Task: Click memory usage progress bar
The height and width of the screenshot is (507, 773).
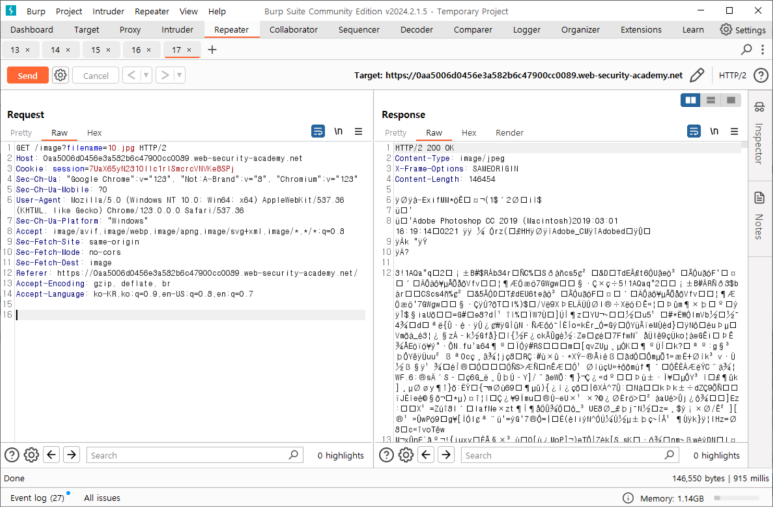Action: coord(738,498)
